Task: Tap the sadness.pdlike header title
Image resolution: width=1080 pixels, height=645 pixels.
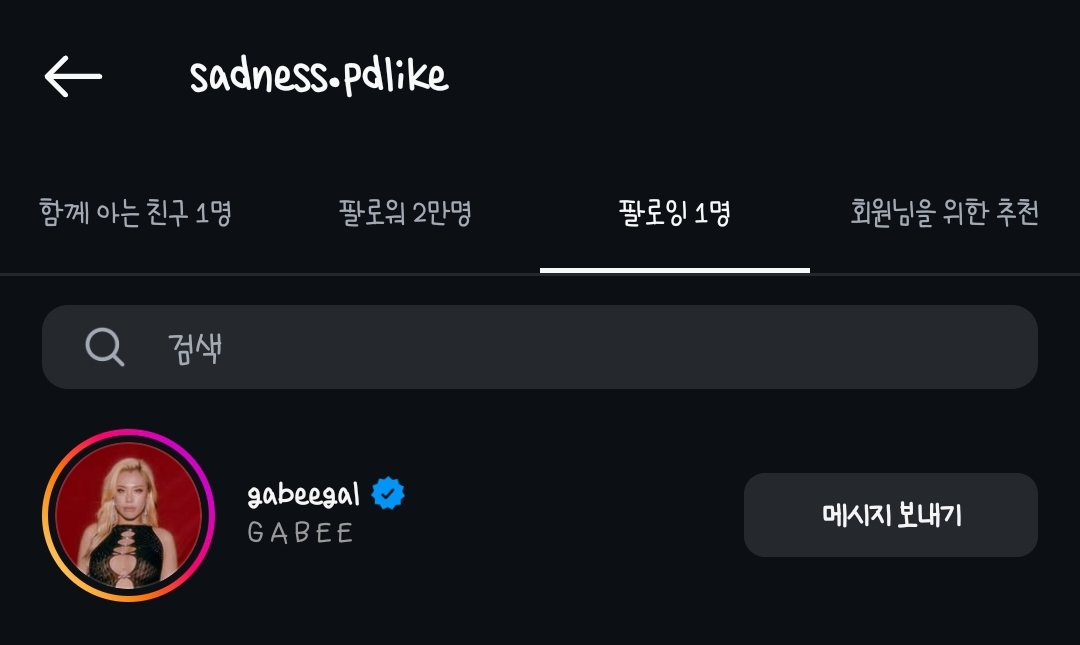Action: point(319,76)
